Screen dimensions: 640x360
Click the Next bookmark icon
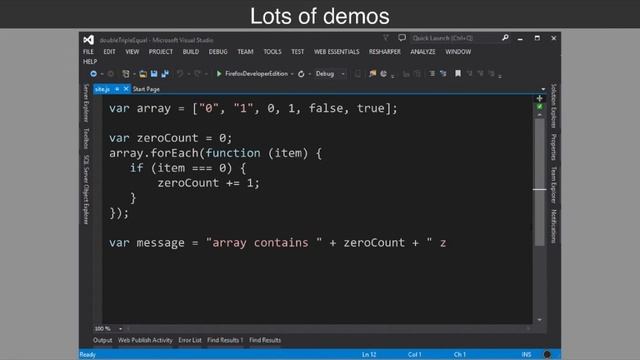pyautogui.click(x=480, y=74)
